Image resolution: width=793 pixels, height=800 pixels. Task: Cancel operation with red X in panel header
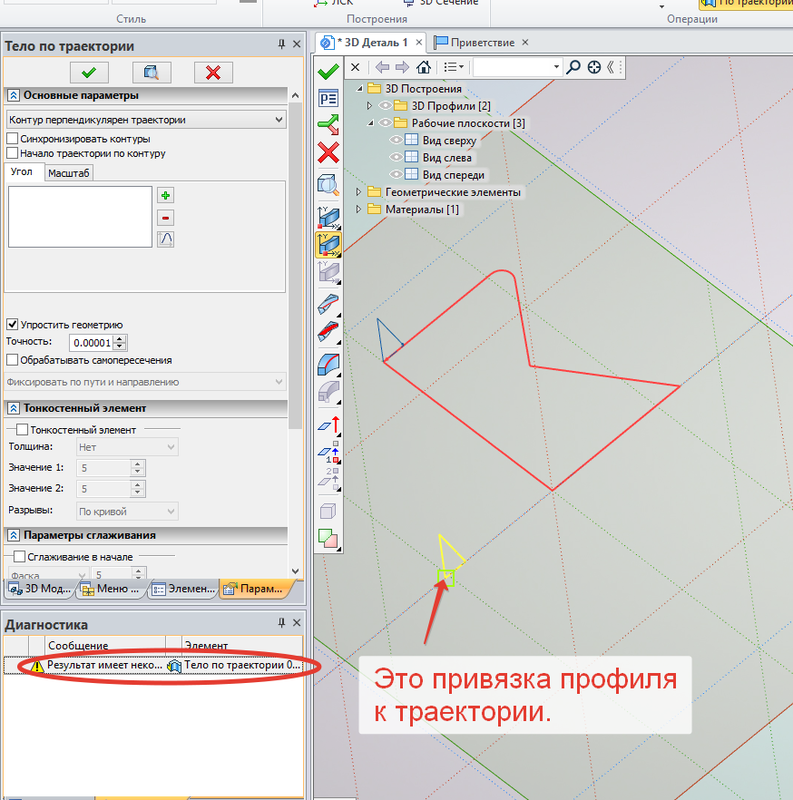tap(212, 72)
